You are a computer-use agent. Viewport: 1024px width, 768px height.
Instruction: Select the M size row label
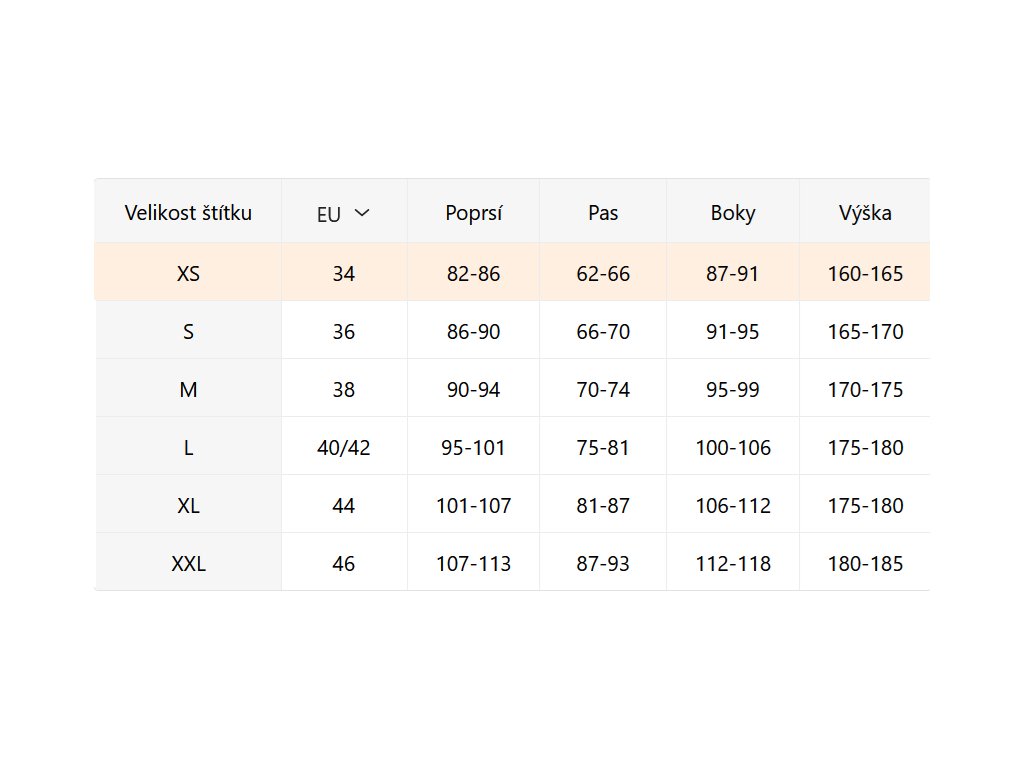point(188,389)
